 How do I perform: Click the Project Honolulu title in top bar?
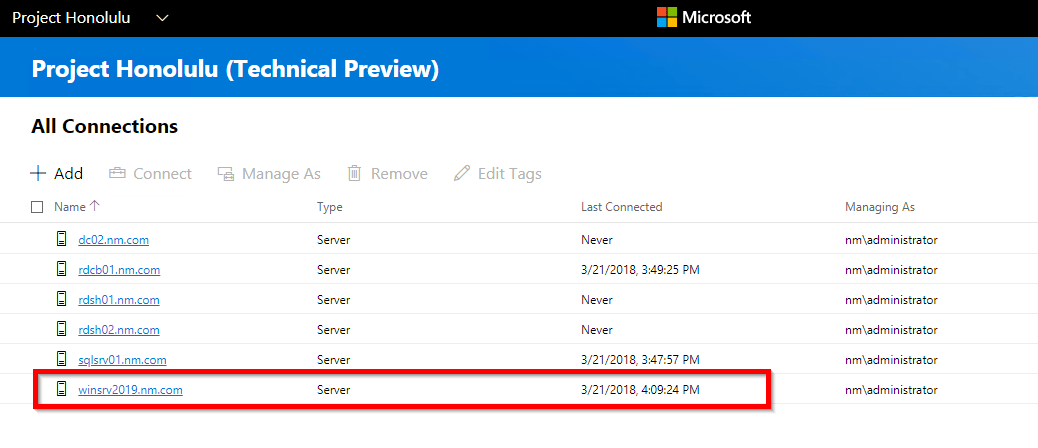coord(71,18)
